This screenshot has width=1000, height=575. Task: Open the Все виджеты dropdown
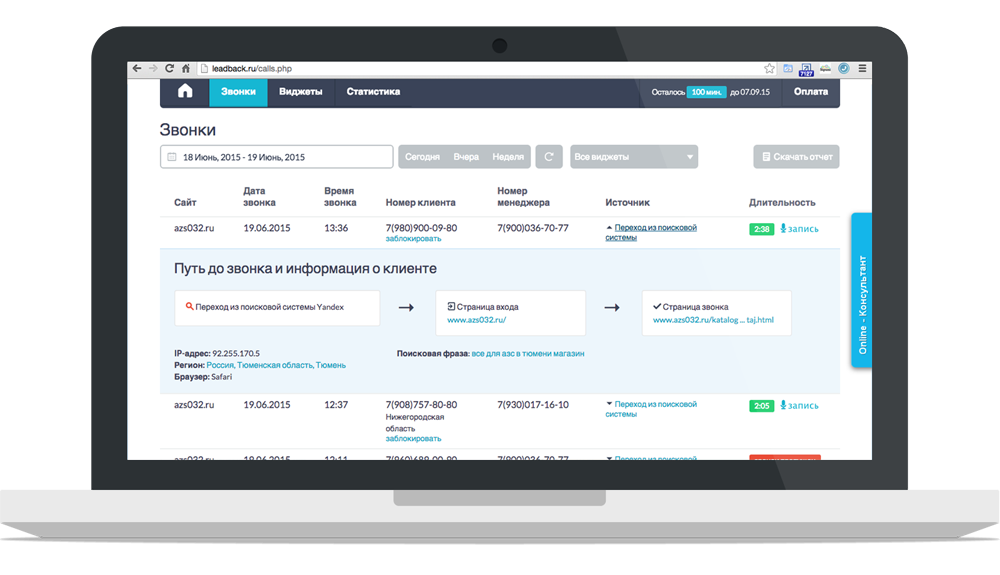point(634,157)
